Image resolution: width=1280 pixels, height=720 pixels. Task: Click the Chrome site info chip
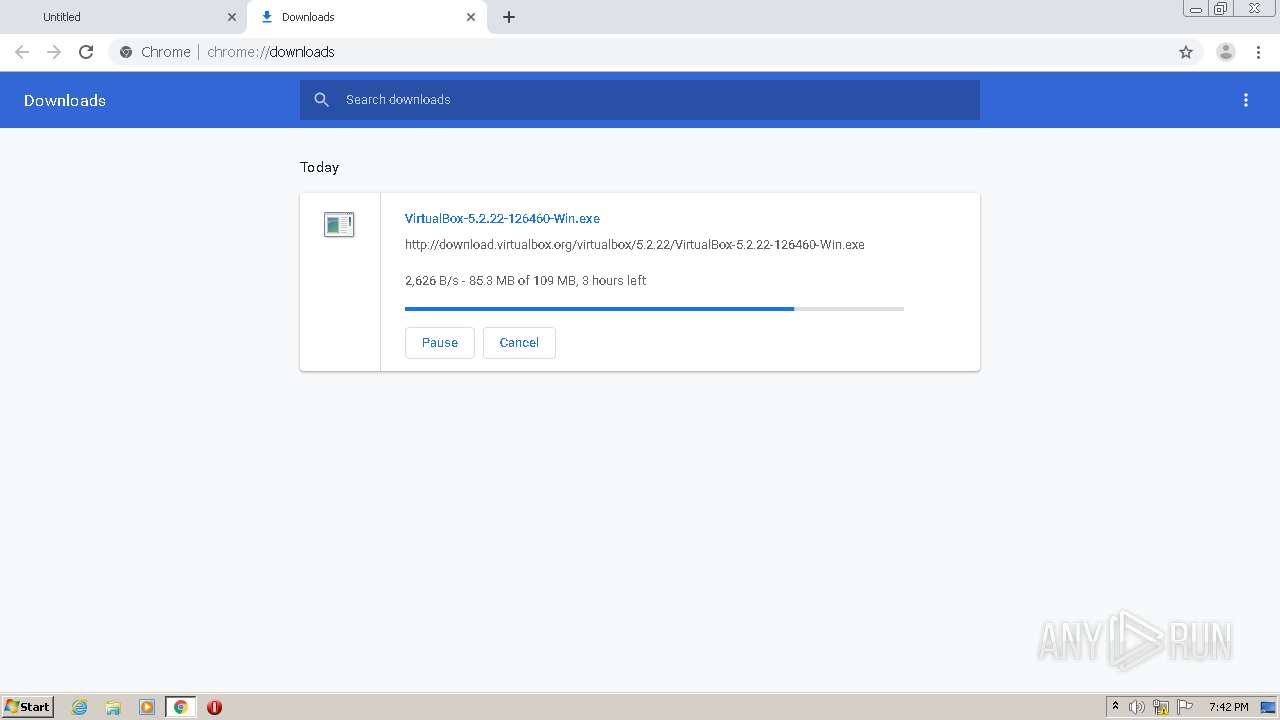(155, 52)
